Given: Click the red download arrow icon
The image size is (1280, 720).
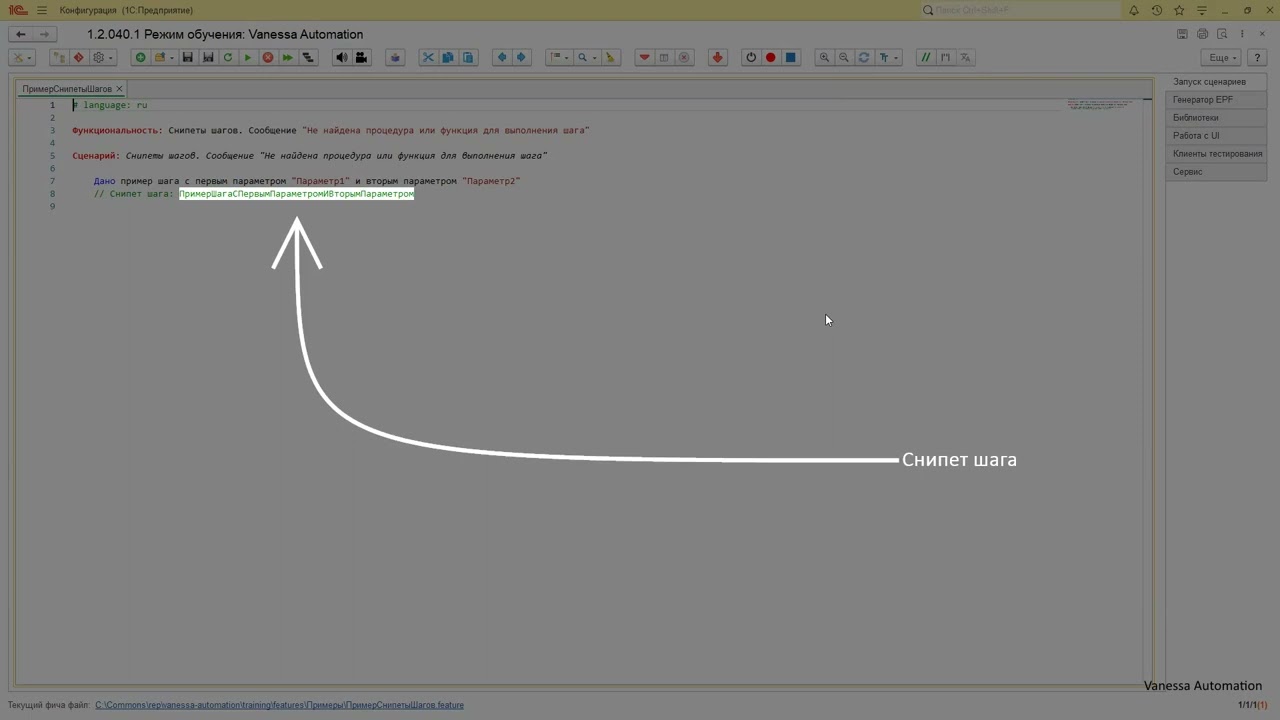Looking at the screenshot, I should point(717,57).
